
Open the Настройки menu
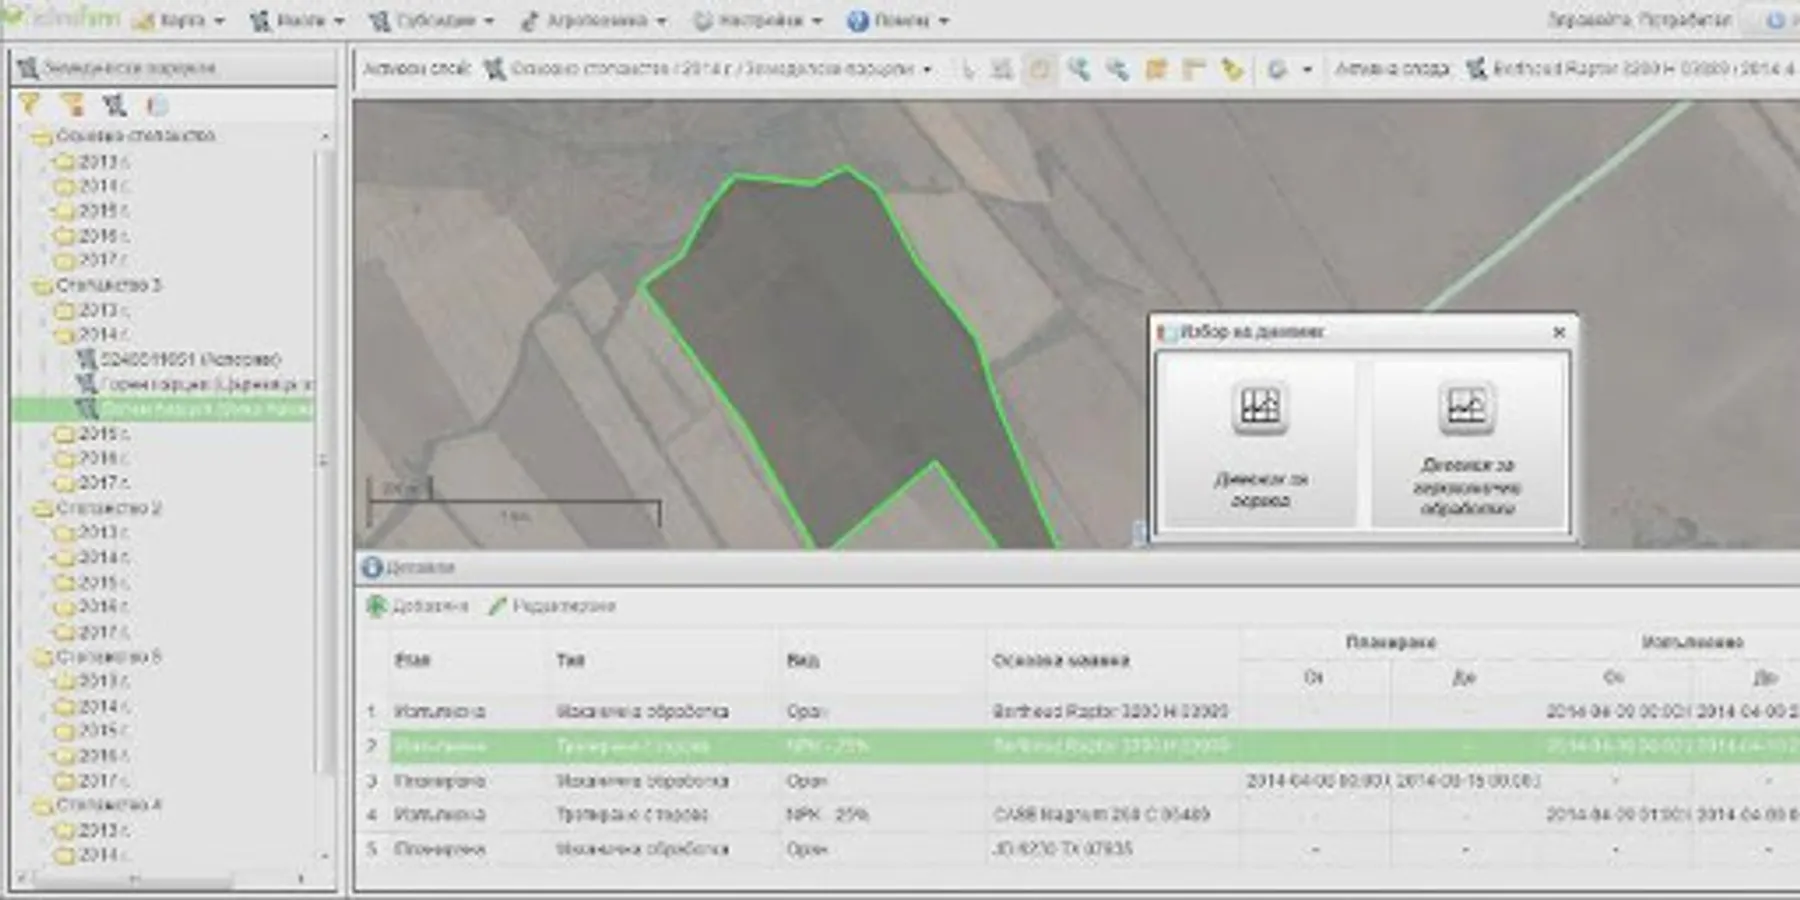coord(757,20)
